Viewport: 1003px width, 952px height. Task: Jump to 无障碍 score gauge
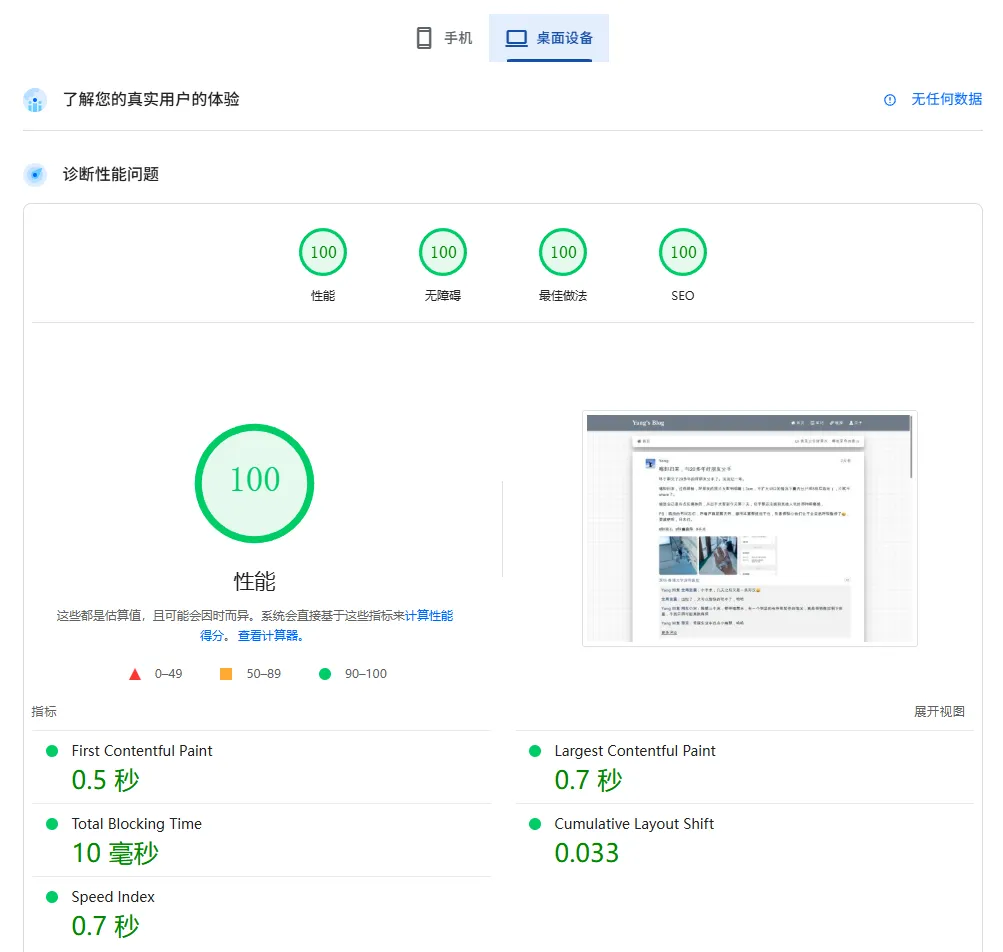coord(443,253)
